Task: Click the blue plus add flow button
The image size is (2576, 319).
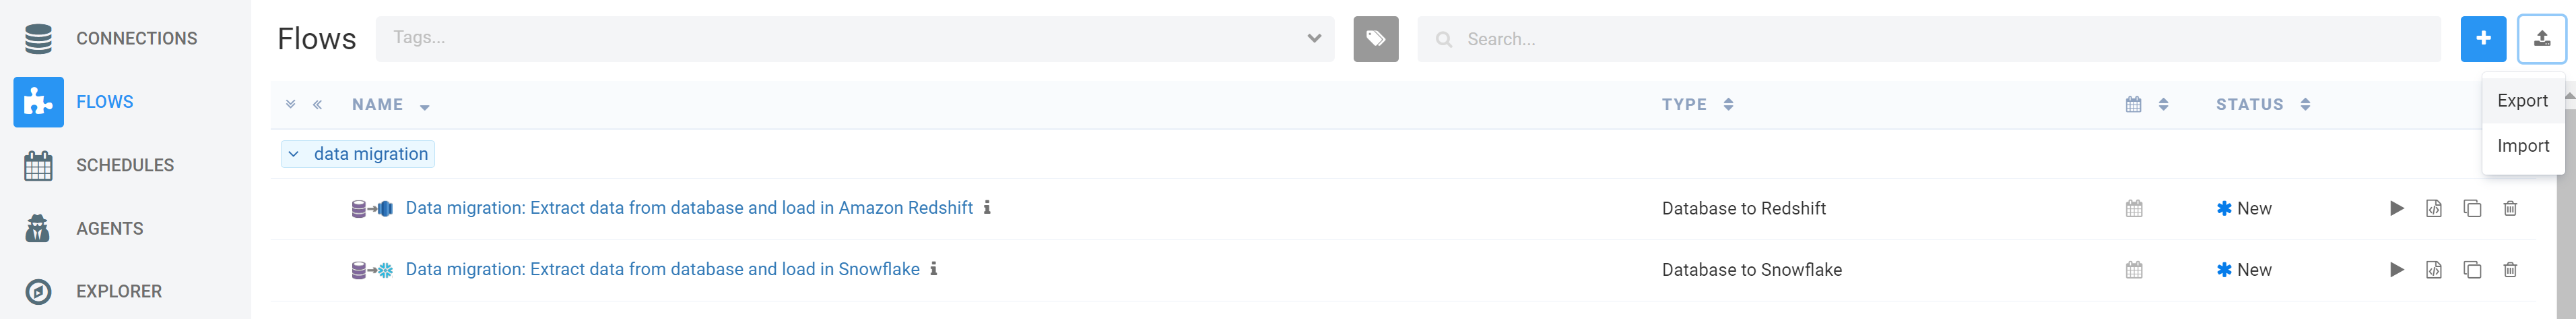Action: pyautogui.click(x=2482, y=39)
